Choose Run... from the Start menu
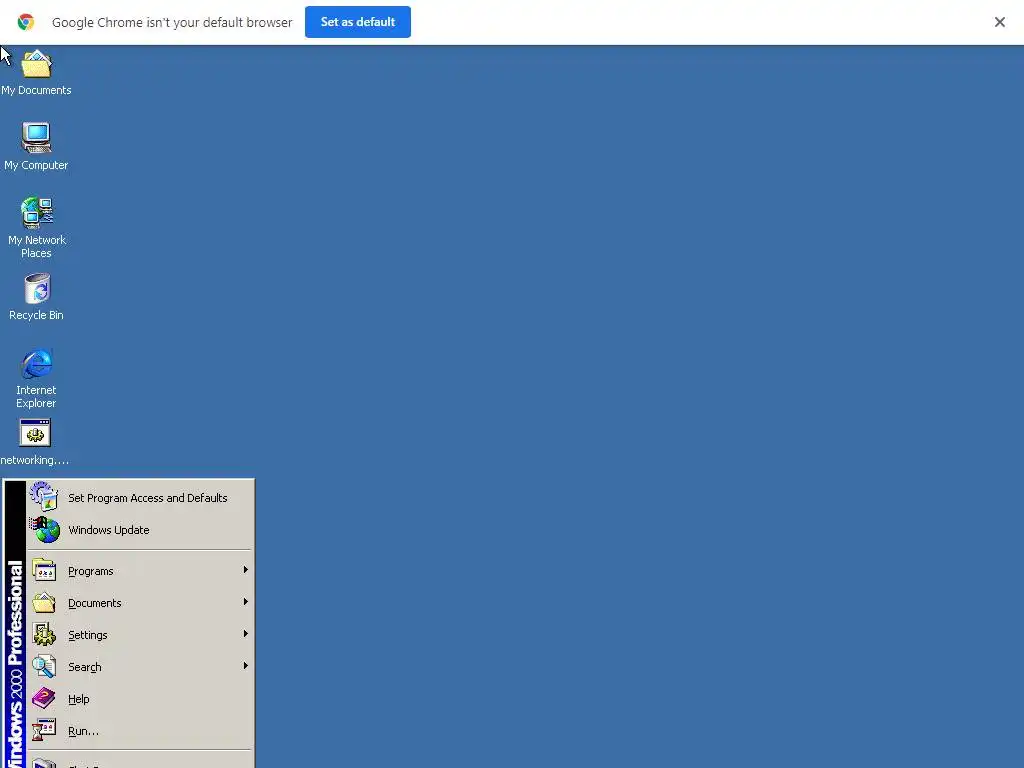The height and width of the screenshot is (768, 1024). 140,730
